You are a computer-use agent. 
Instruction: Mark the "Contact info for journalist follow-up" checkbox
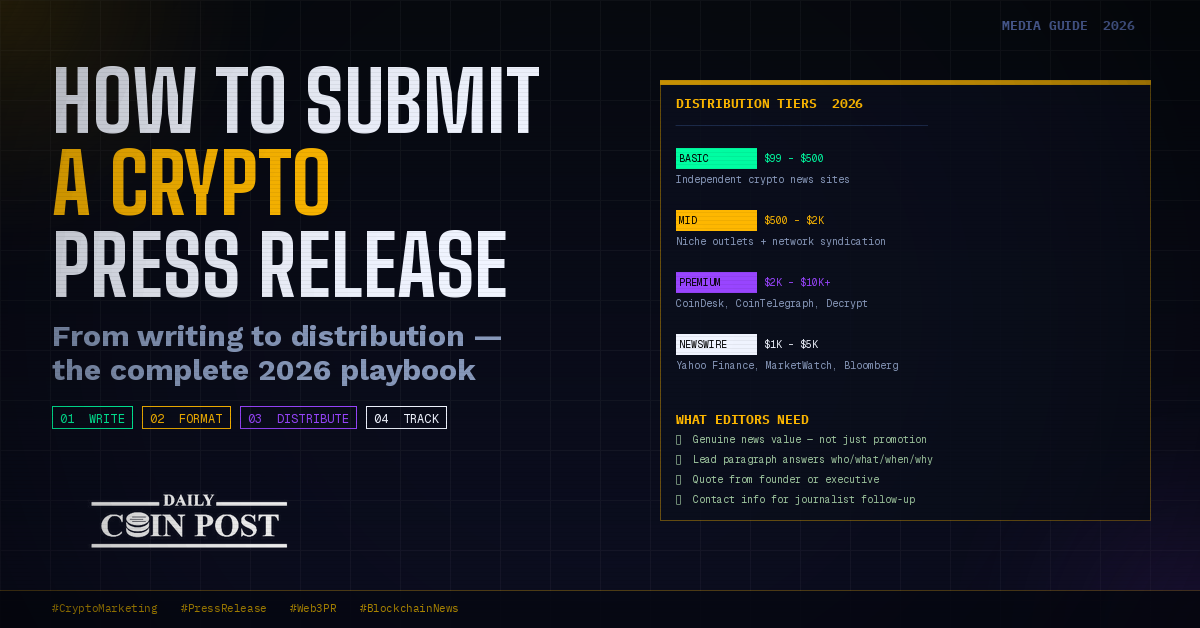point(679,500)
